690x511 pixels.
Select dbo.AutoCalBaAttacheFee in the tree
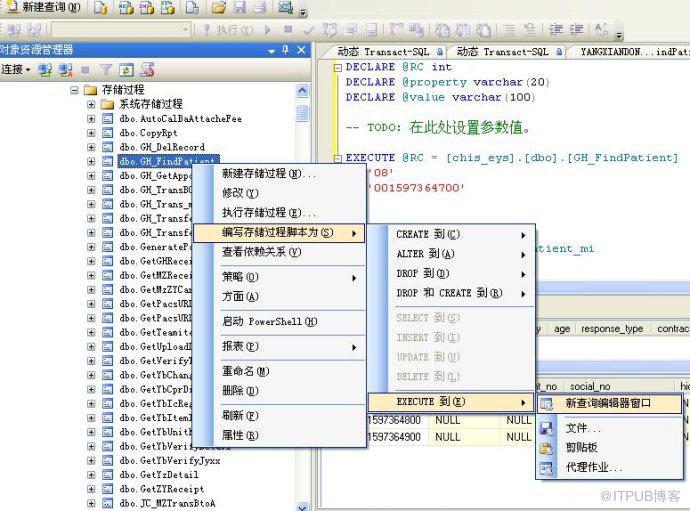[x=180, y=119]
